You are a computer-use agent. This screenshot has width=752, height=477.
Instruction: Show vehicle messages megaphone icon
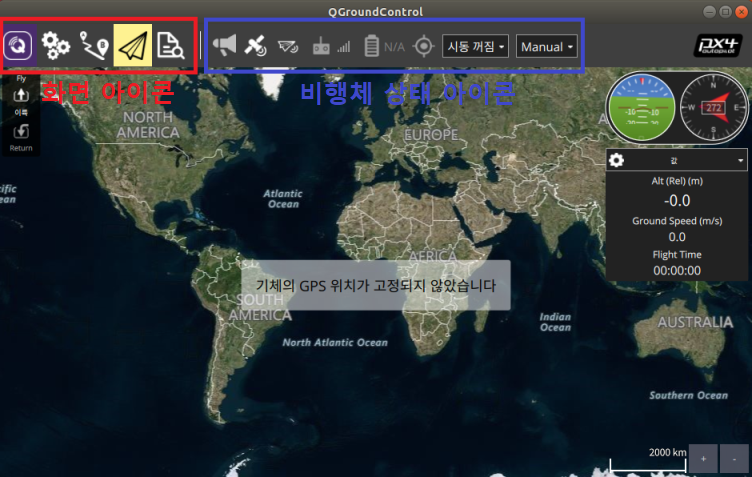coord(224,46)
